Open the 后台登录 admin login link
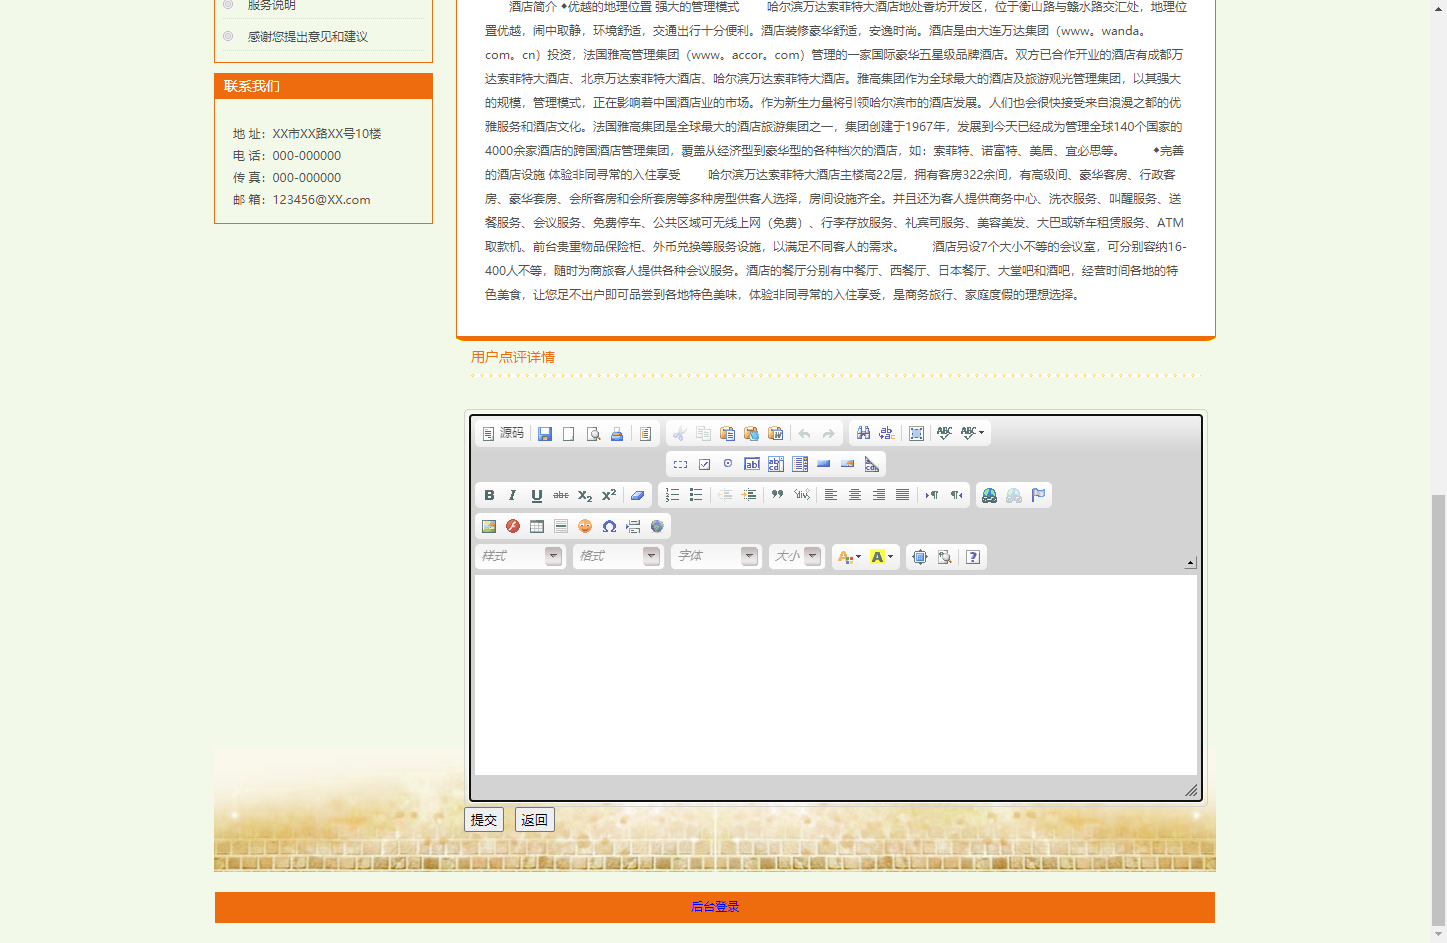This screenshot has width=1447, height=943. pos(715,907)
